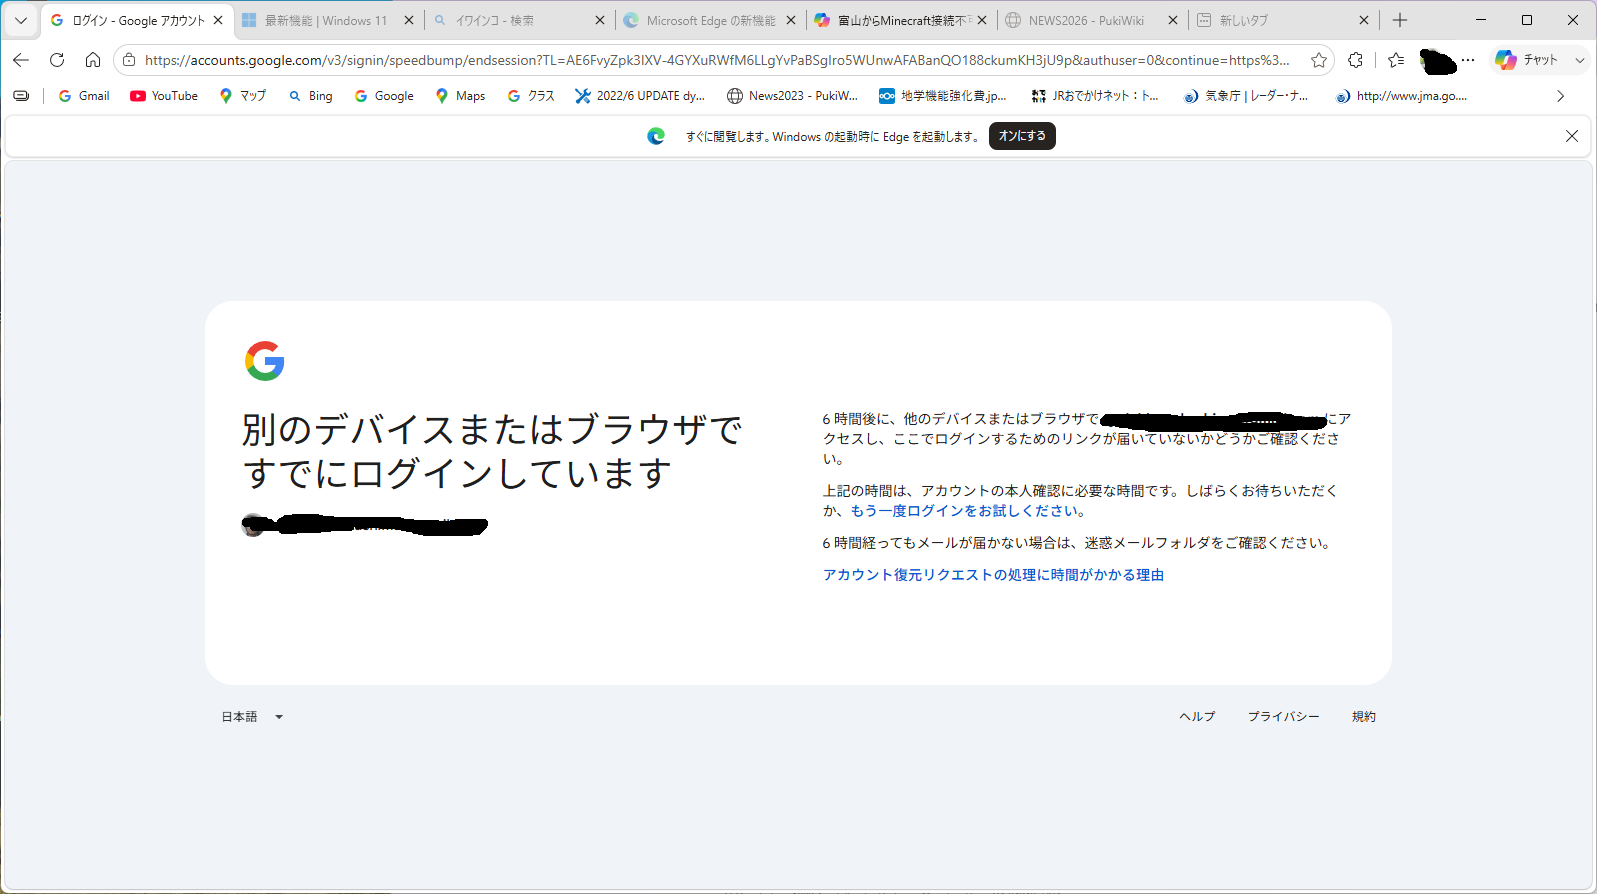Screen dimensions: 1597x894
Task: Maximize the Edge window
Action: tap(1527, 20)
